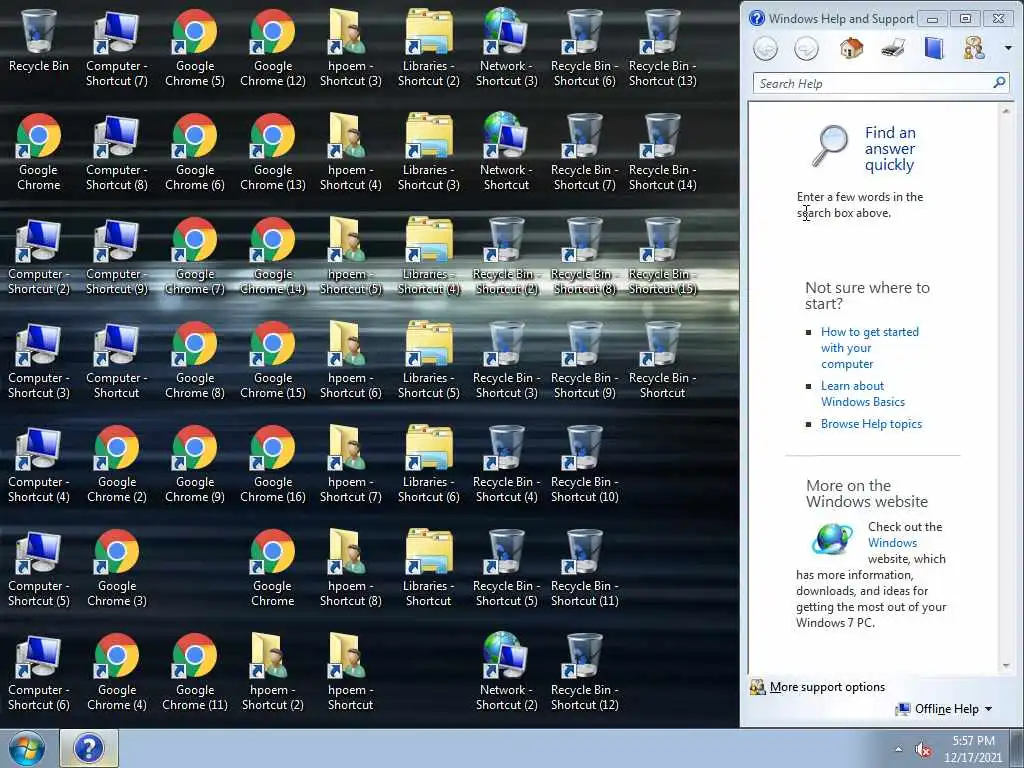Select Libraries - Shortcut icon

point(428,568)
